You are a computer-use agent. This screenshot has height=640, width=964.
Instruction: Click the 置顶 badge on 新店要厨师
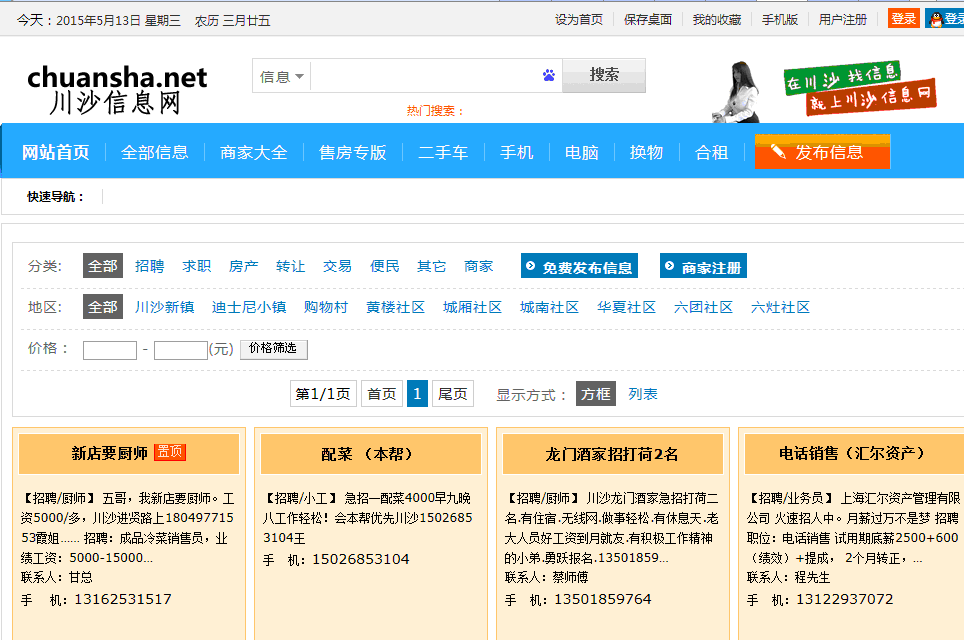coord(170,453)
